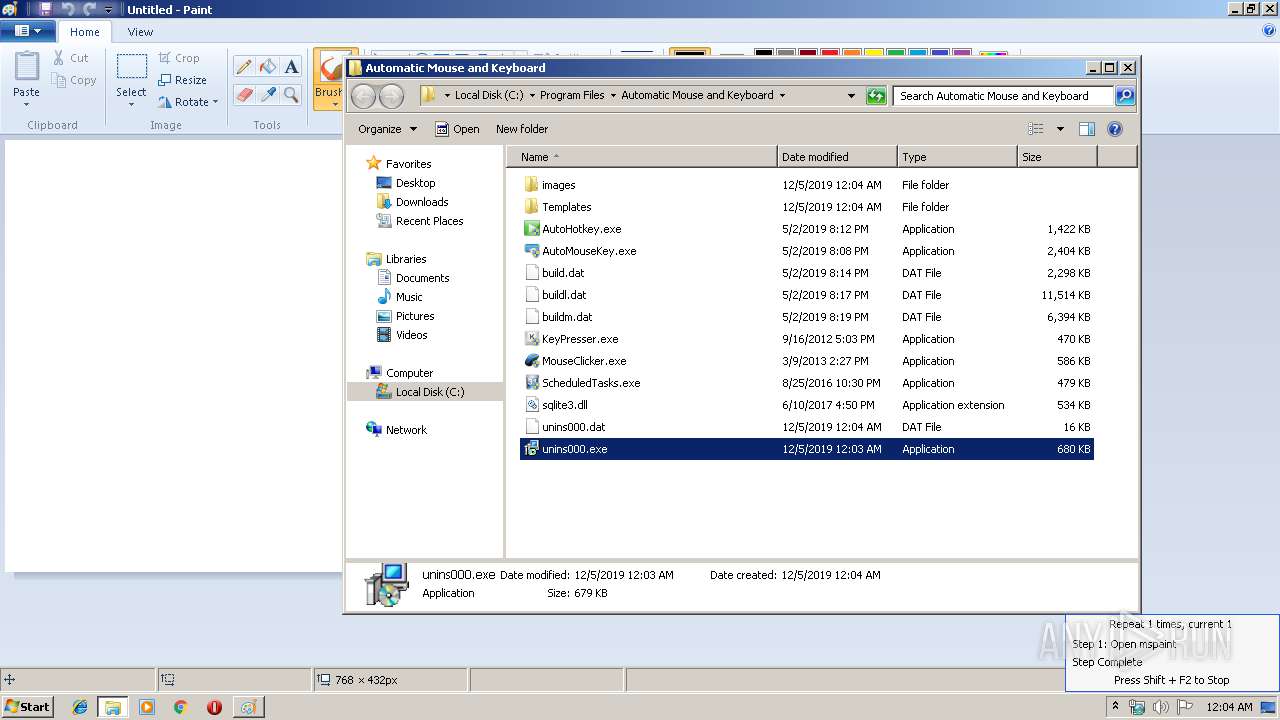Viewport: 1280px width, 720px height.
Task: Pick the green color swatch
Action: tap(895, 54)
